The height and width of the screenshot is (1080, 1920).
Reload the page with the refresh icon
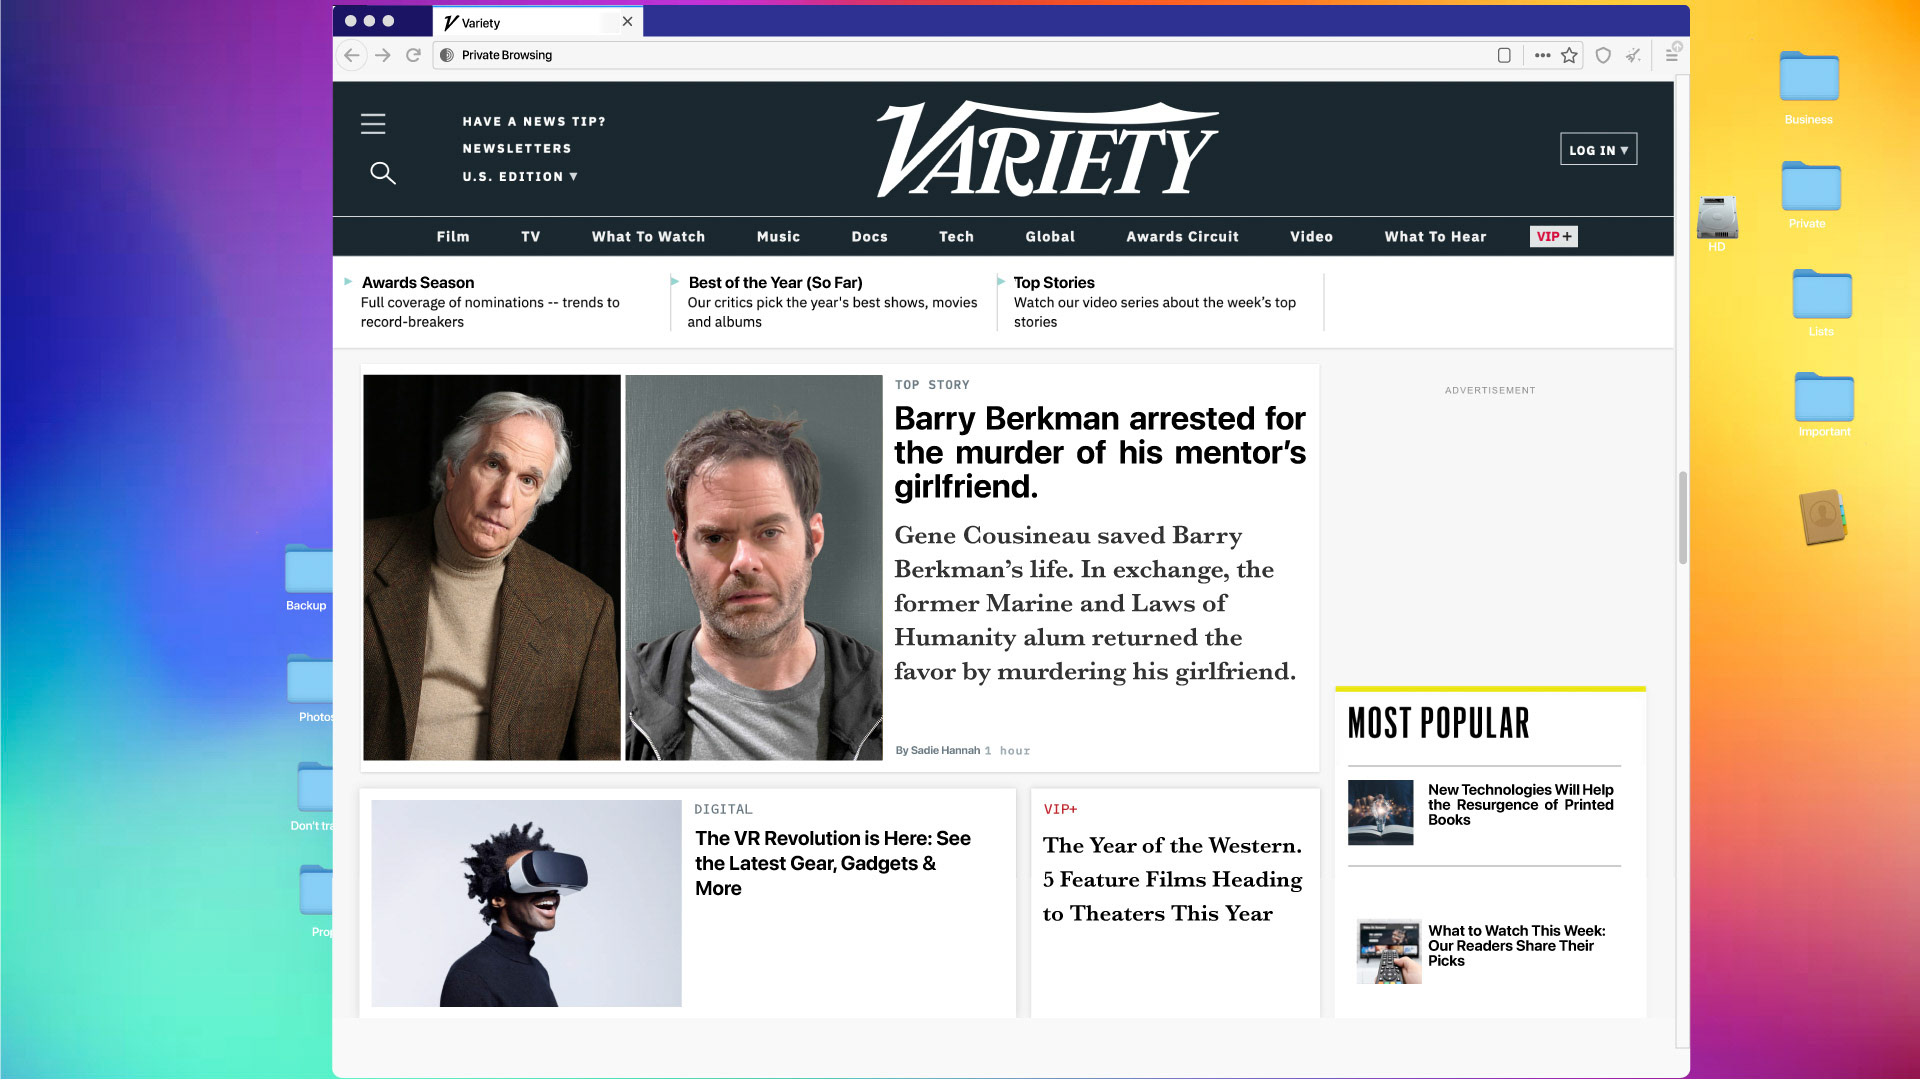tap(413, 55)
